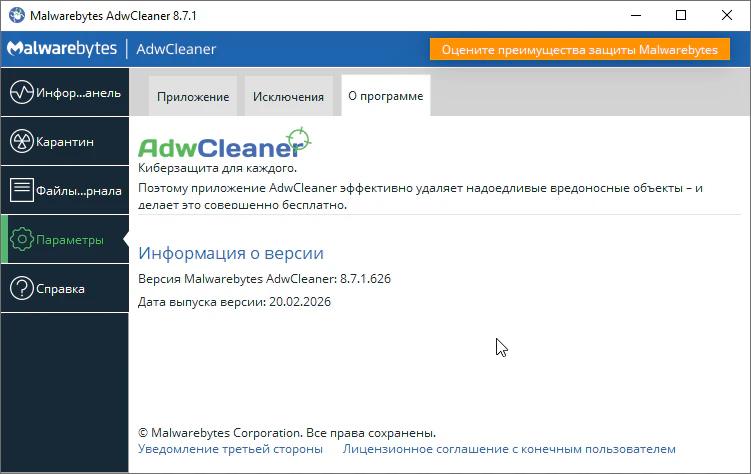Switch to the Приложение tab

(193, 97)
